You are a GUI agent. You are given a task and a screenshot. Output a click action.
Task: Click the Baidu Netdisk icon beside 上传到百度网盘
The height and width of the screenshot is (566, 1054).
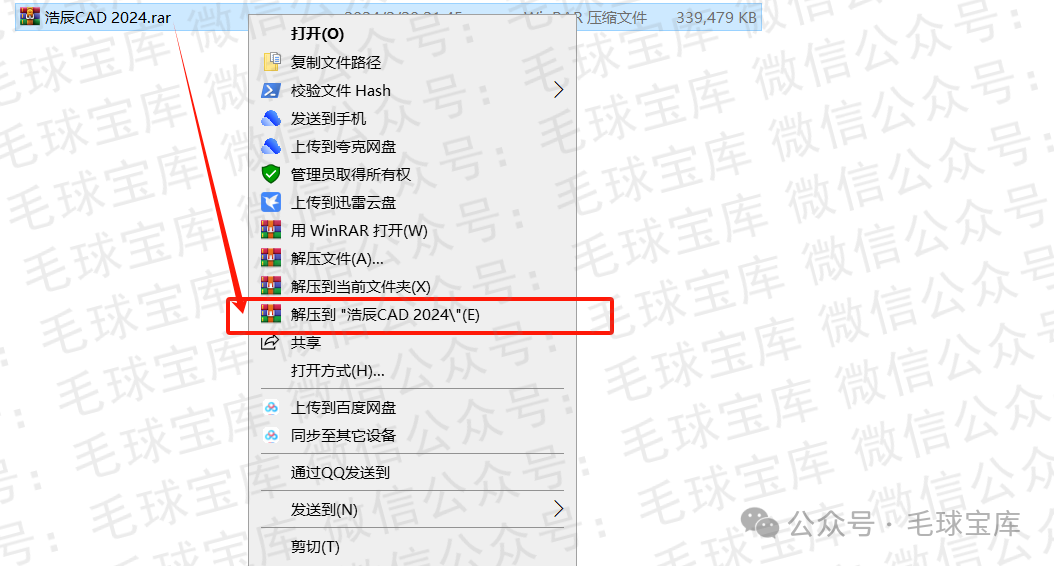271,407
